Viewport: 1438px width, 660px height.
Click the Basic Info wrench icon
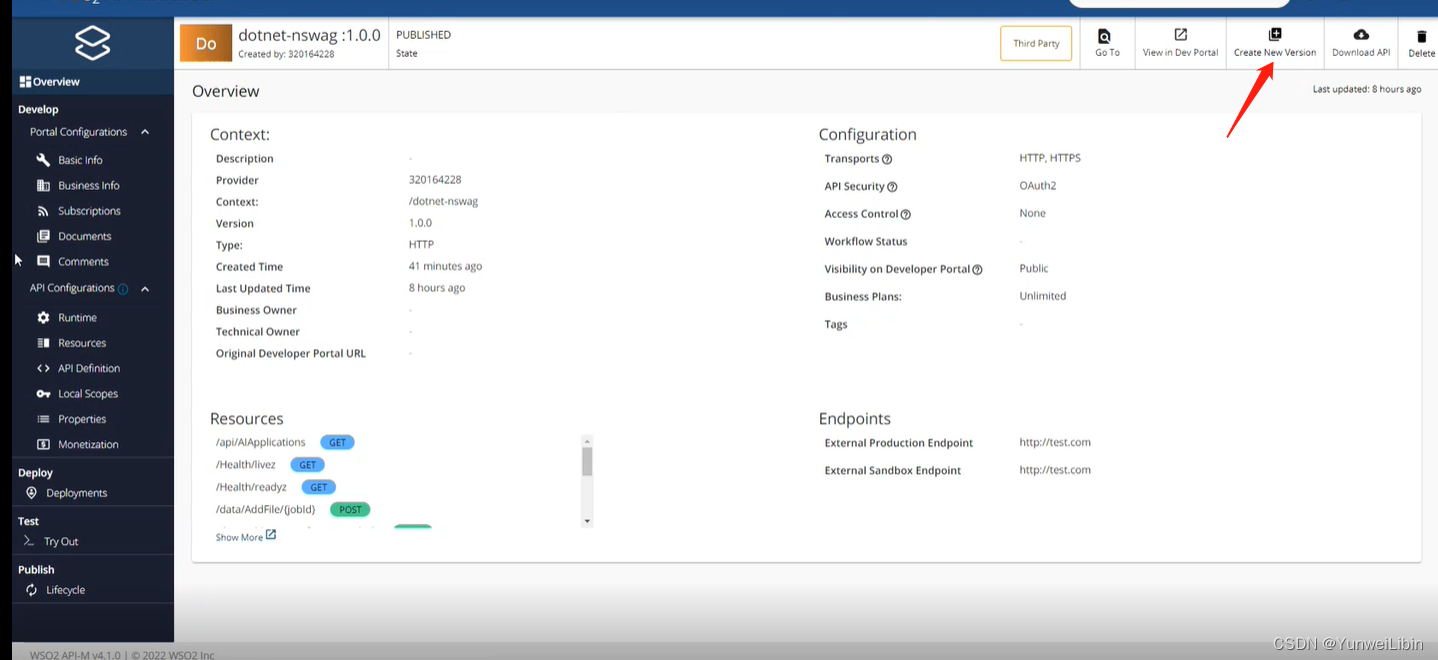coord(43,160)
